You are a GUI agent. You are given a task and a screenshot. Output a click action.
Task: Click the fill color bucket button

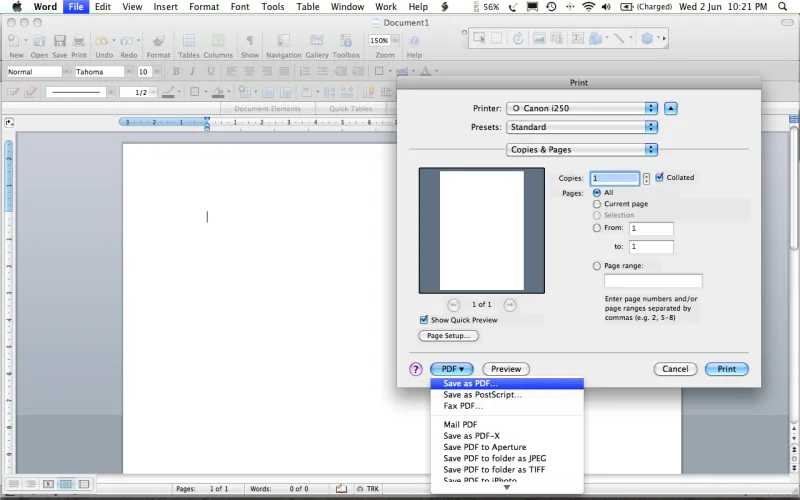(218, 92)
